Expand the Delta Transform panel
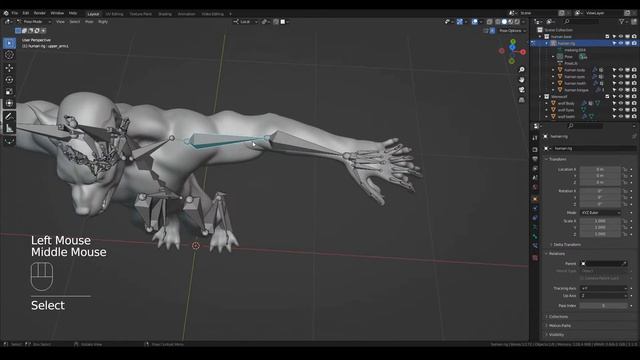 point(567,244)
